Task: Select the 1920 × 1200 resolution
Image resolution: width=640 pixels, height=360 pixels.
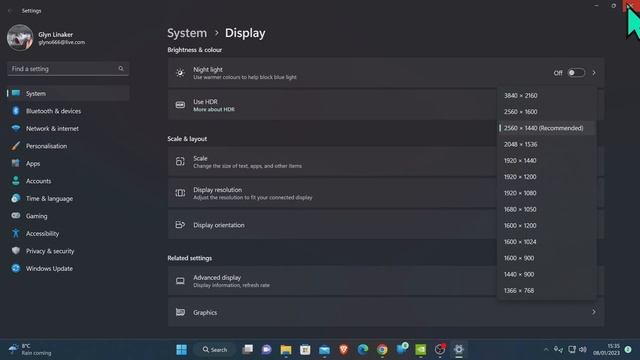Action: 546,177
